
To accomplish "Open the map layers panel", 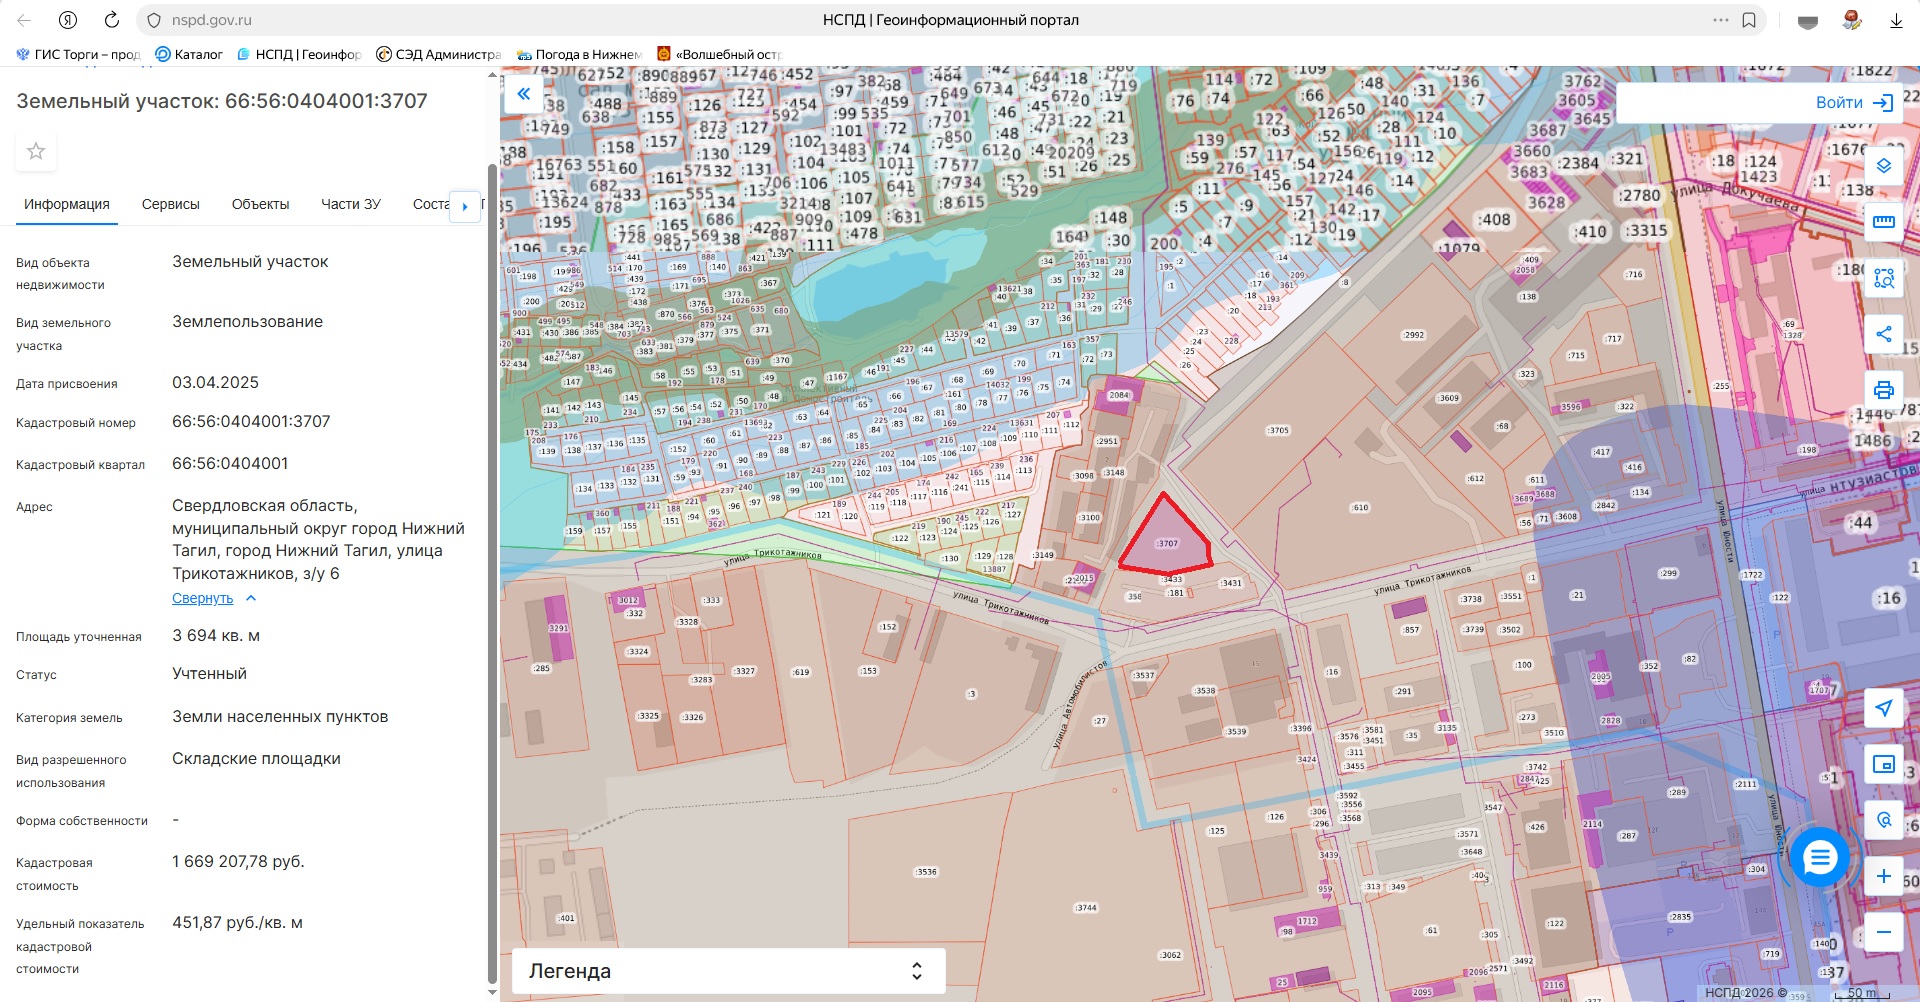I will click(1883, 166).
